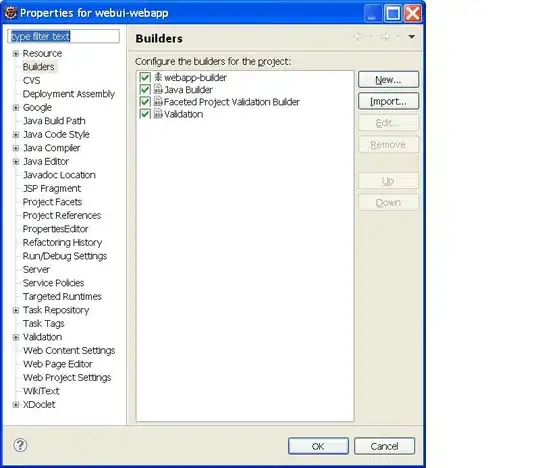Click the New... button
The height and width of the screenshot is (468, 540).
(x=388, y=80)
